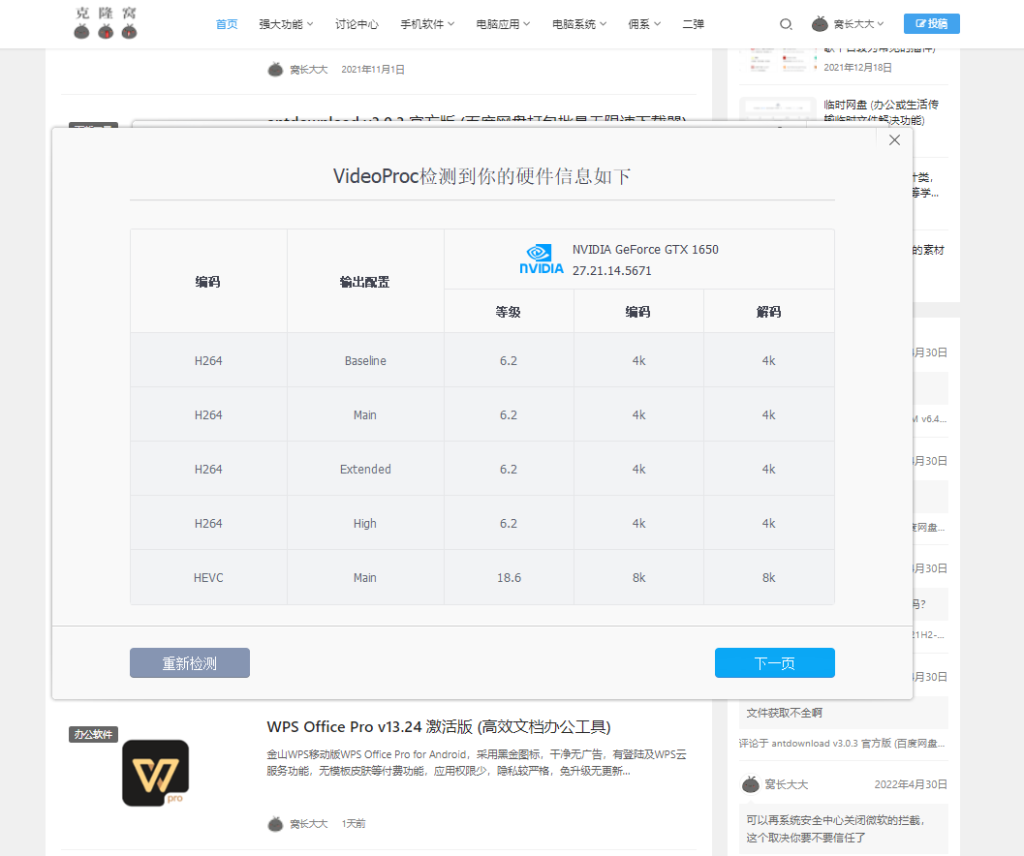
Task: Expand the 强大功能 menu
Action: tap(286, 24)
